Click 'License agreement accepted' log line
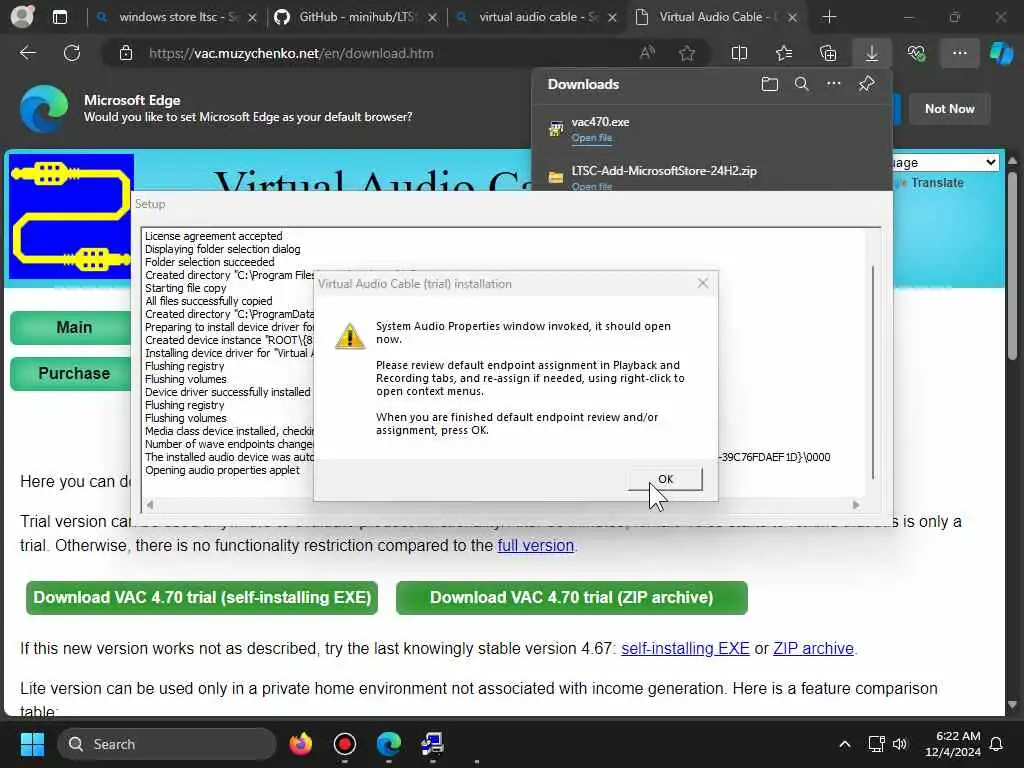 tap(214, 236)
